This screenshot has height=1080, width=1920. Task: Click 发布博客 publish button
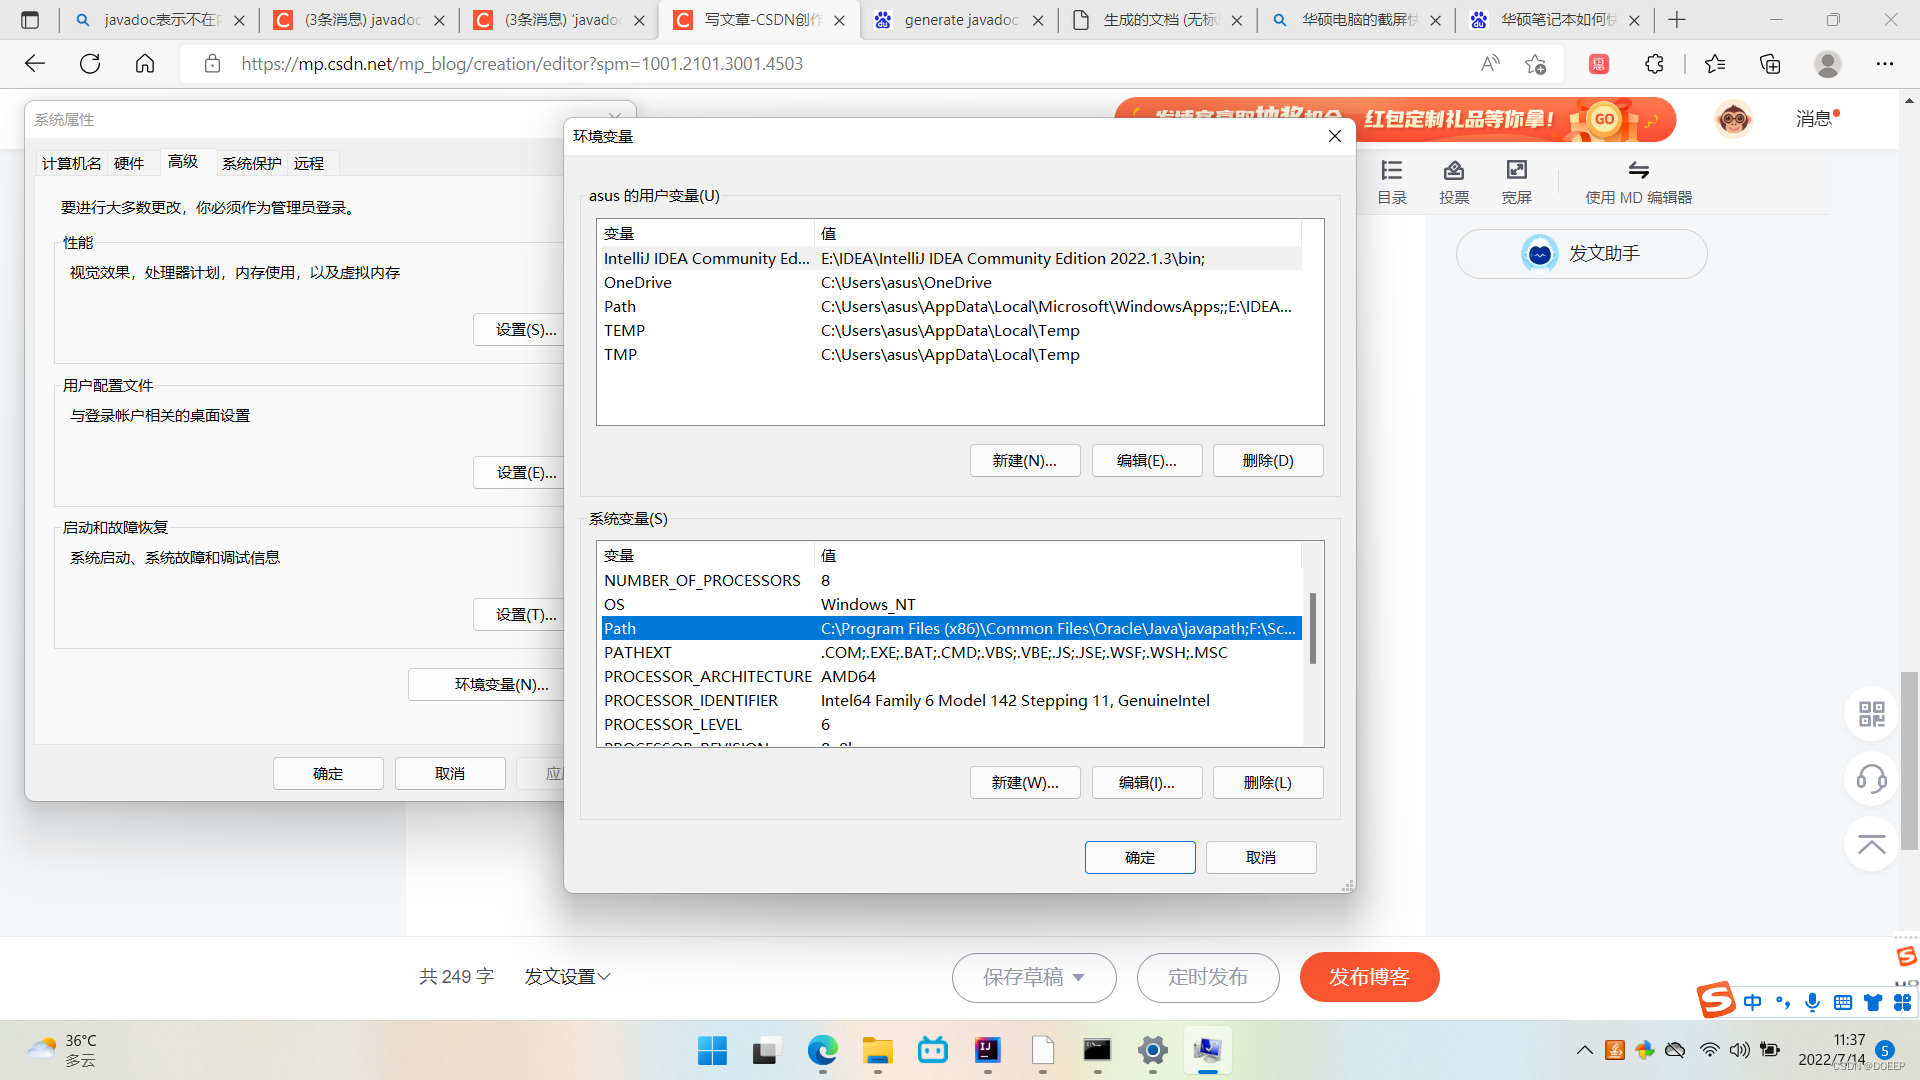pyautogui.click(x=1369, y=977)
